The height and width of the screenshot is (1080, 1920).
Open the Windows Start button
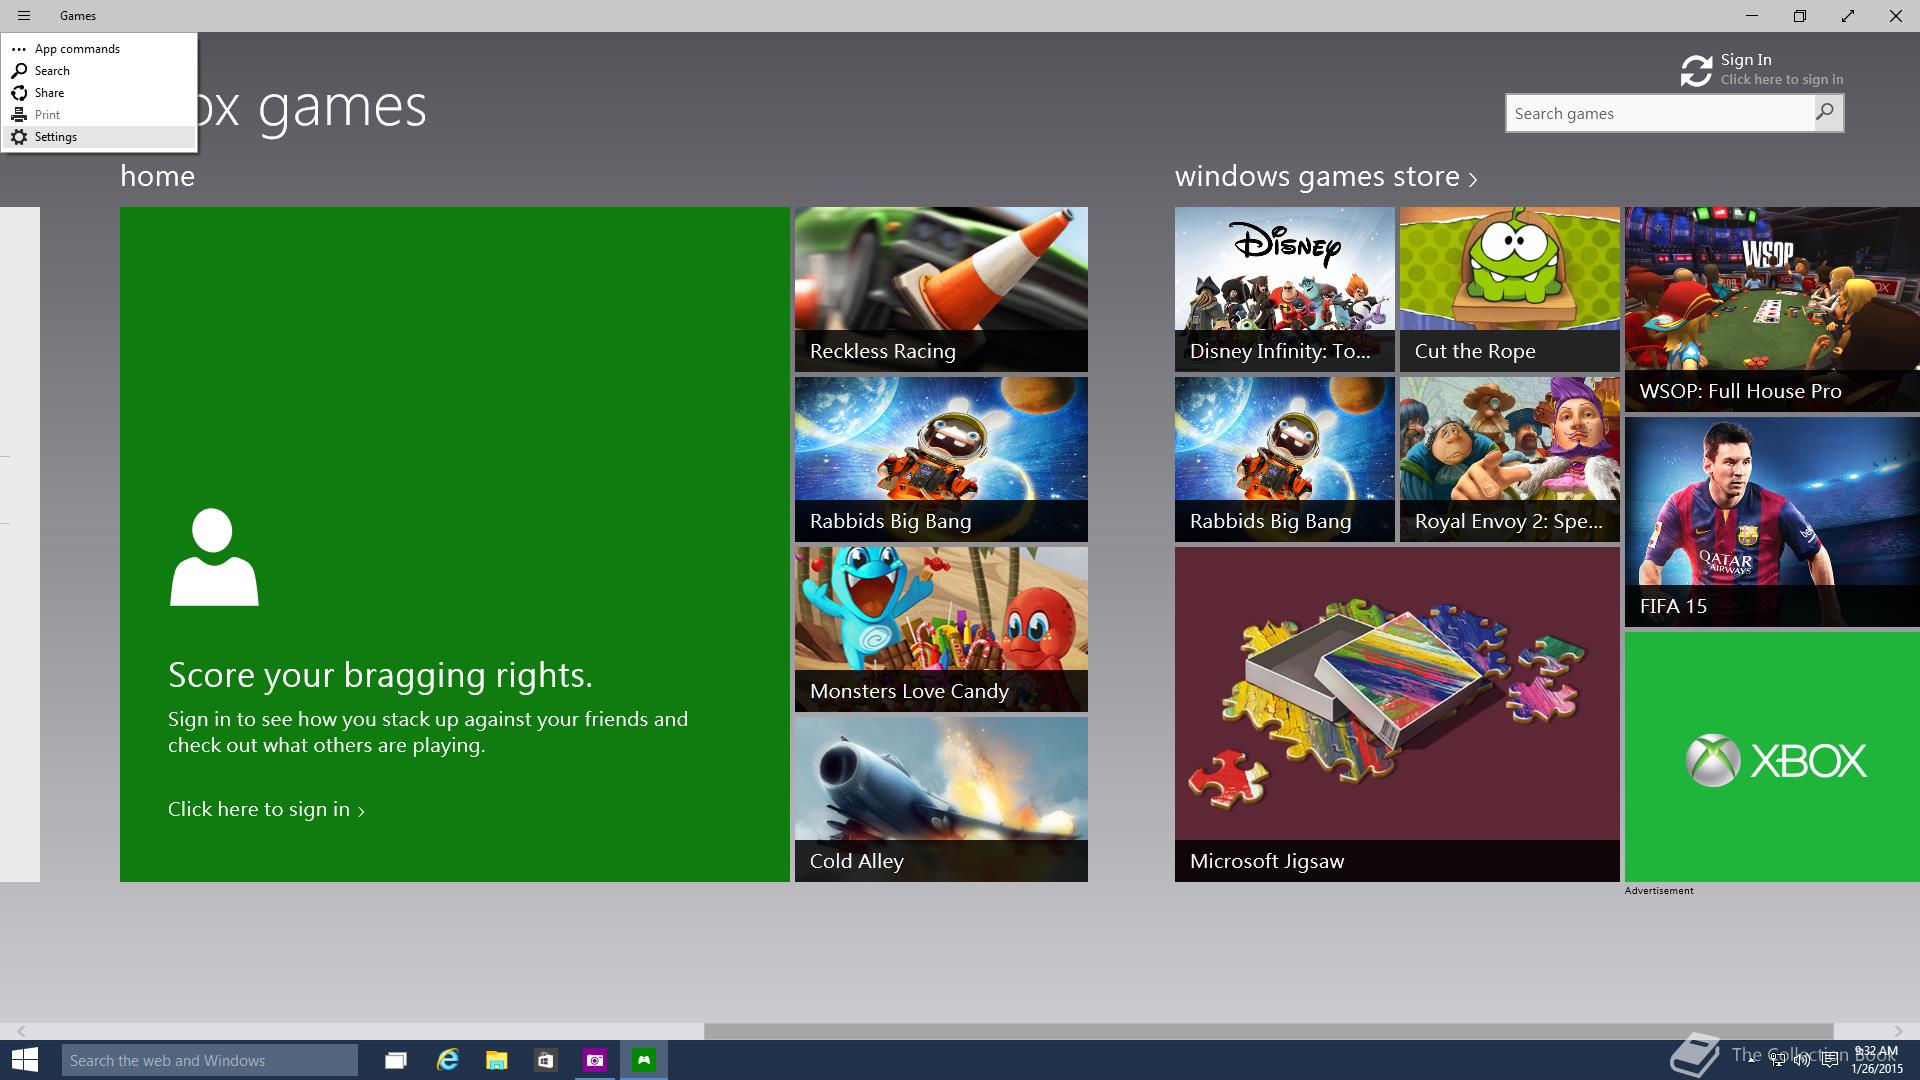tap(25, 1060)
